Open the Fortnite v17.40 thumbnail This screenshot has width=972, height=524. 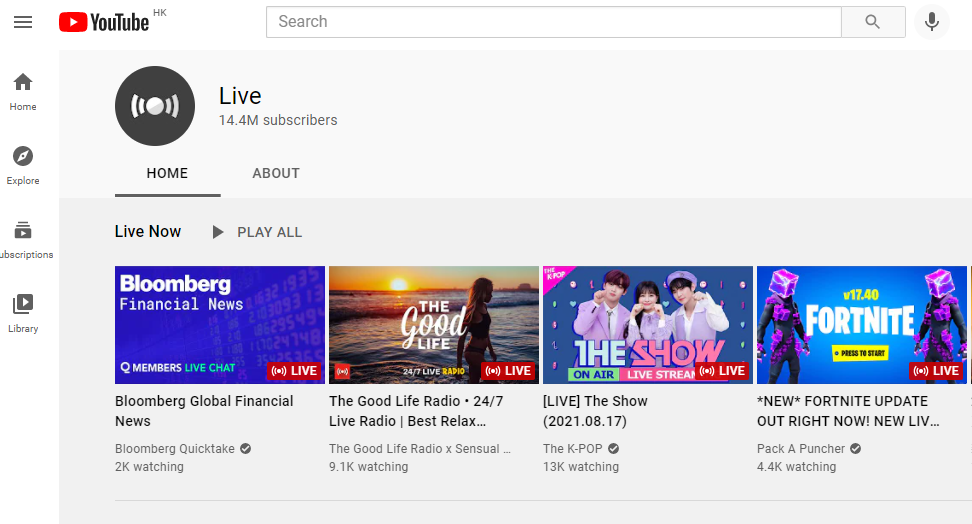coord(862,325)
